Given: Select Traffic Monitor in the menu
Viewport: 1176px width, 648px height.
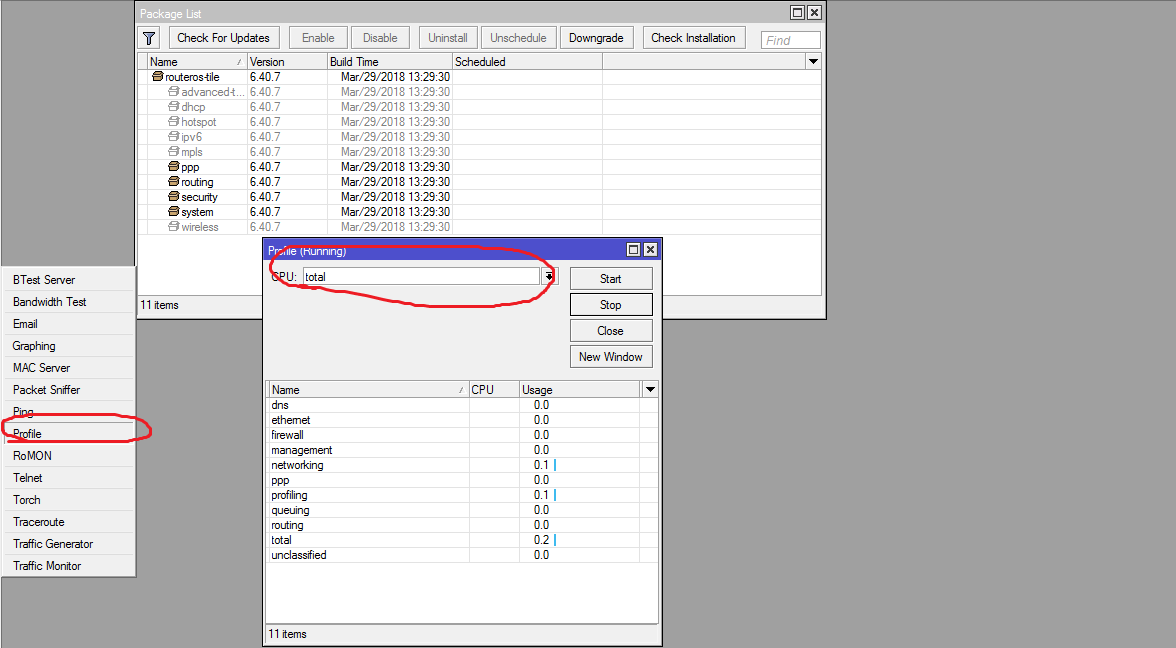Looking at the screenshot, I should pos(69,566).
